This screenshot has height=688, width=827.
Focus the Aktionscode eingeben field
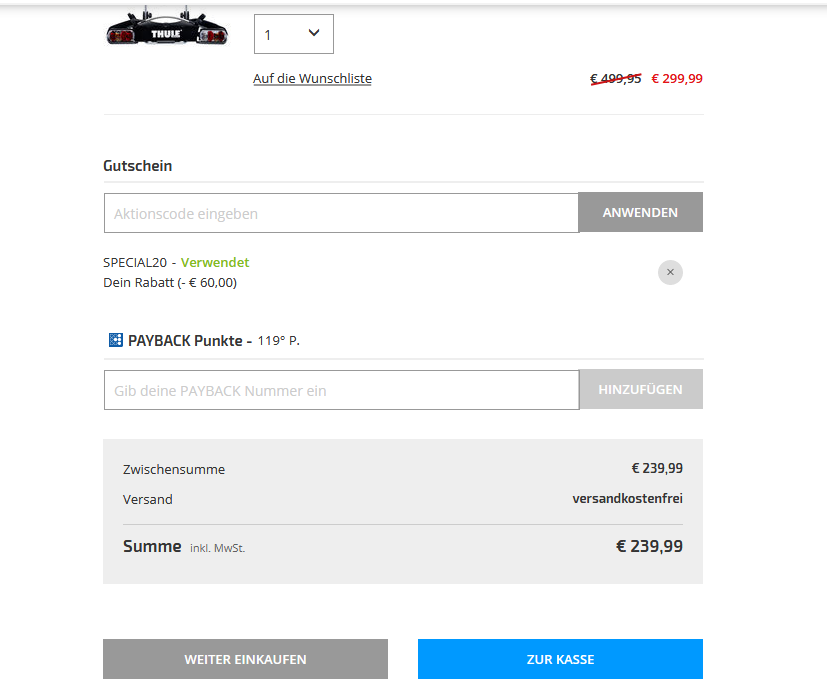pyautogui.click(x=341, y=213)
